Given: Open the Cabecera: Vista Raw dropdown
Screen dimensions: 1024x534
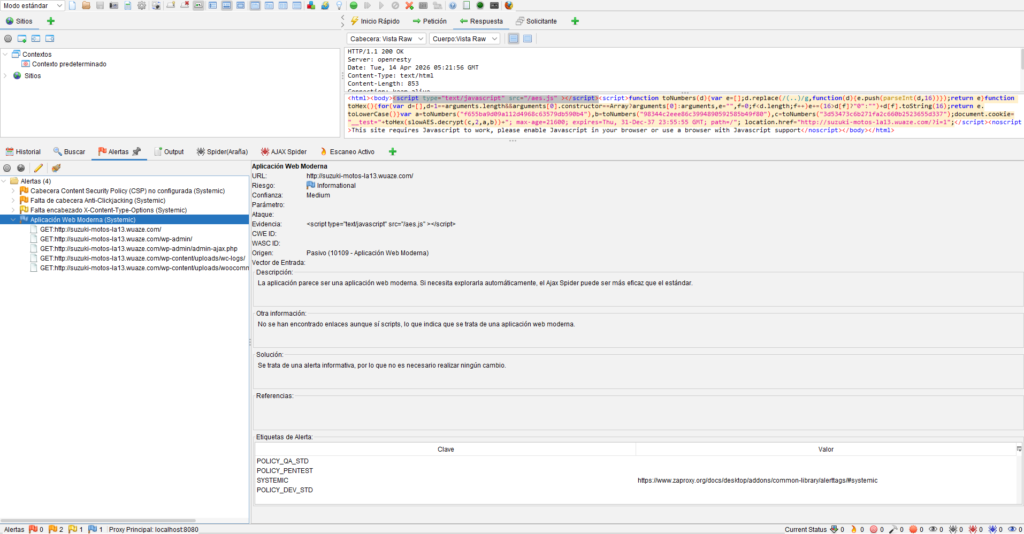Looking at the screenshot, I should [x=386, y=39].
